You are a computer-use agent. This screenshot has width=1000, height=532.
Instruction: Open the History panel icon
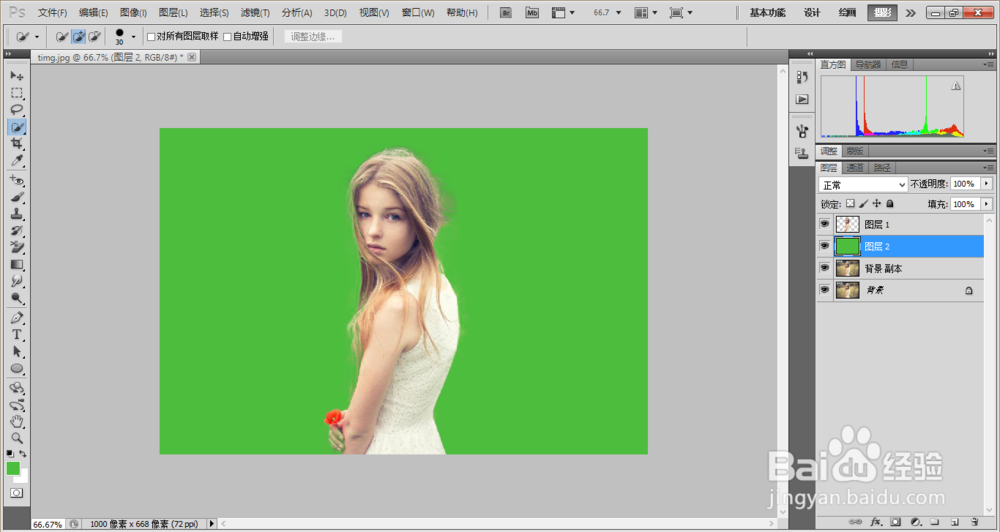802,77
